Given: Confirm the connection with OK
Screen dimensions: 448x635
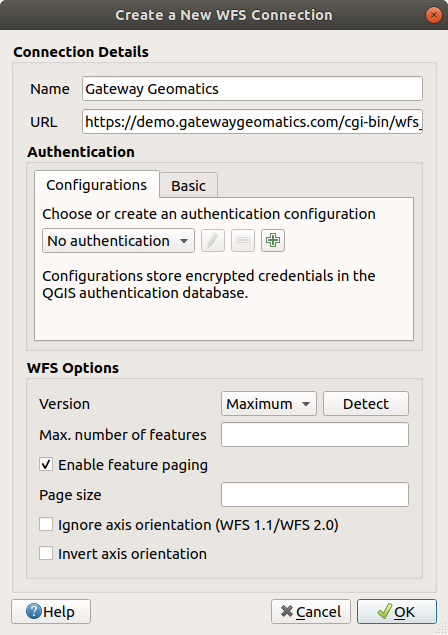Looking at the screenshot, I should (397, 612).
